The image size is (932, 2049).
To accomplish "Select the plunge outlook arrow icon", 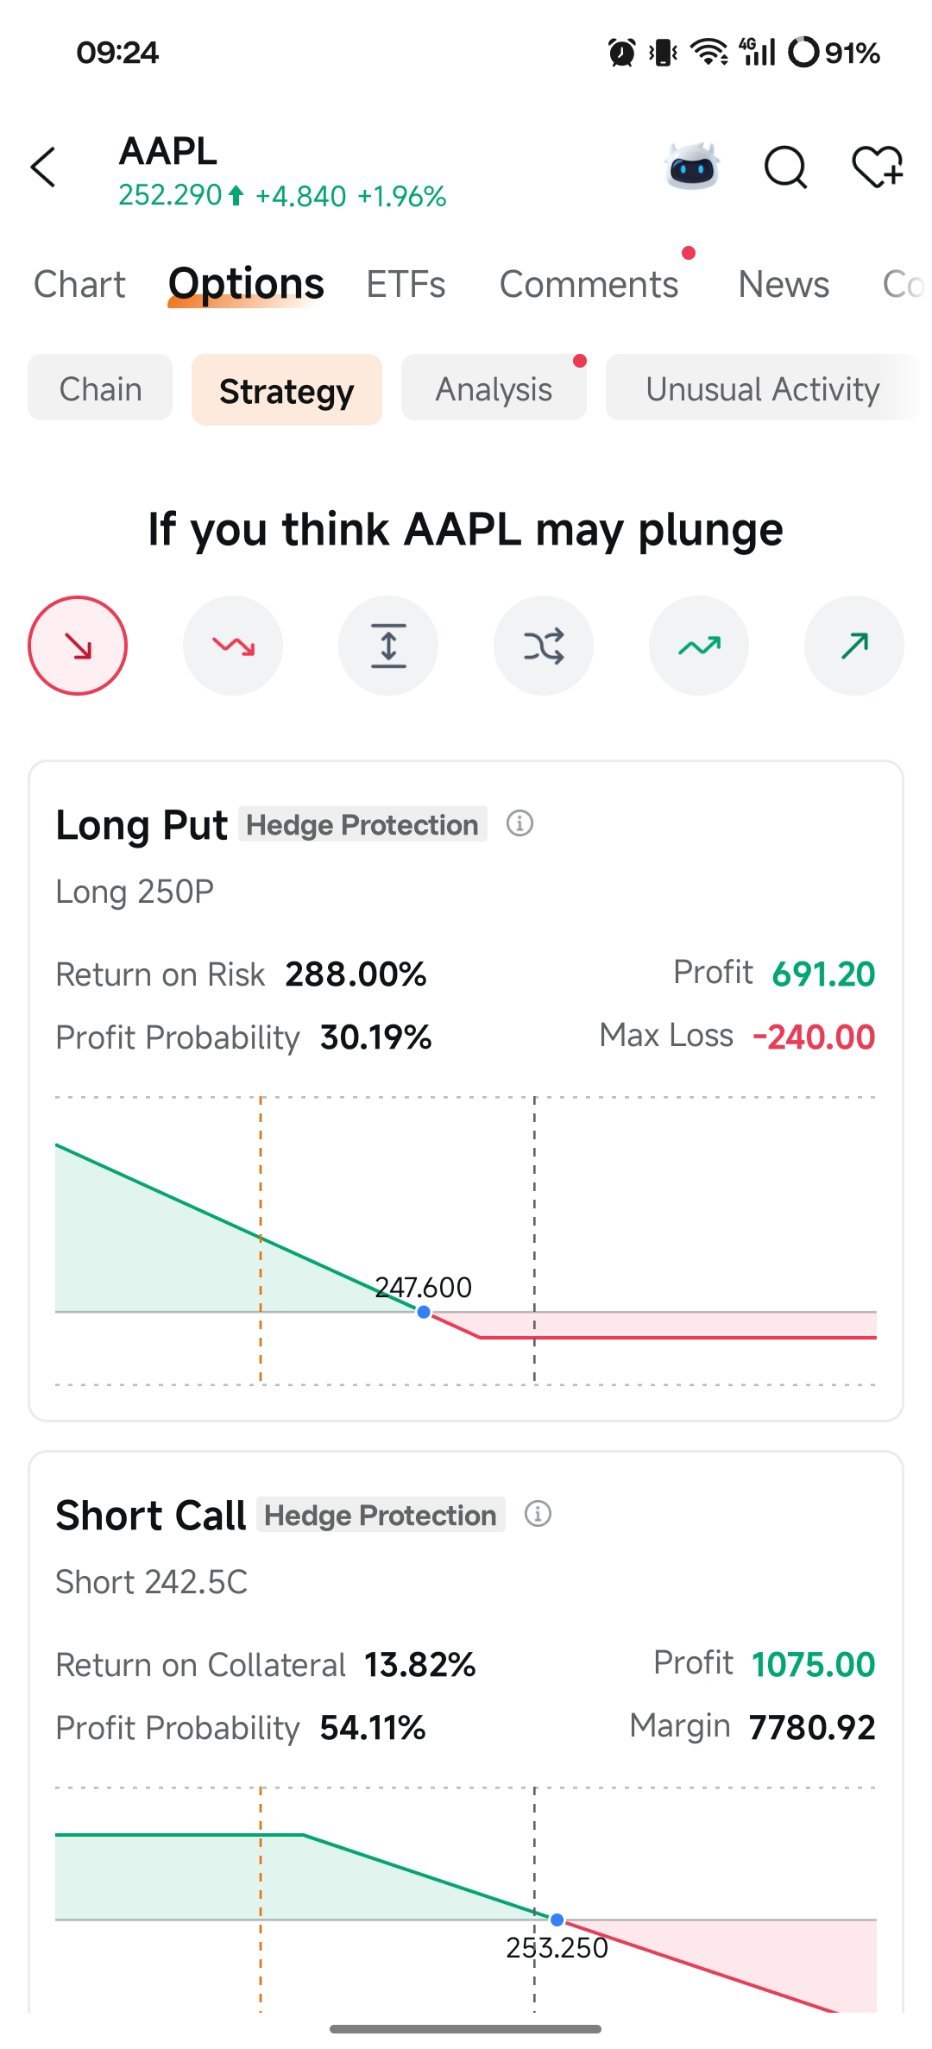I will pos(78,645).
